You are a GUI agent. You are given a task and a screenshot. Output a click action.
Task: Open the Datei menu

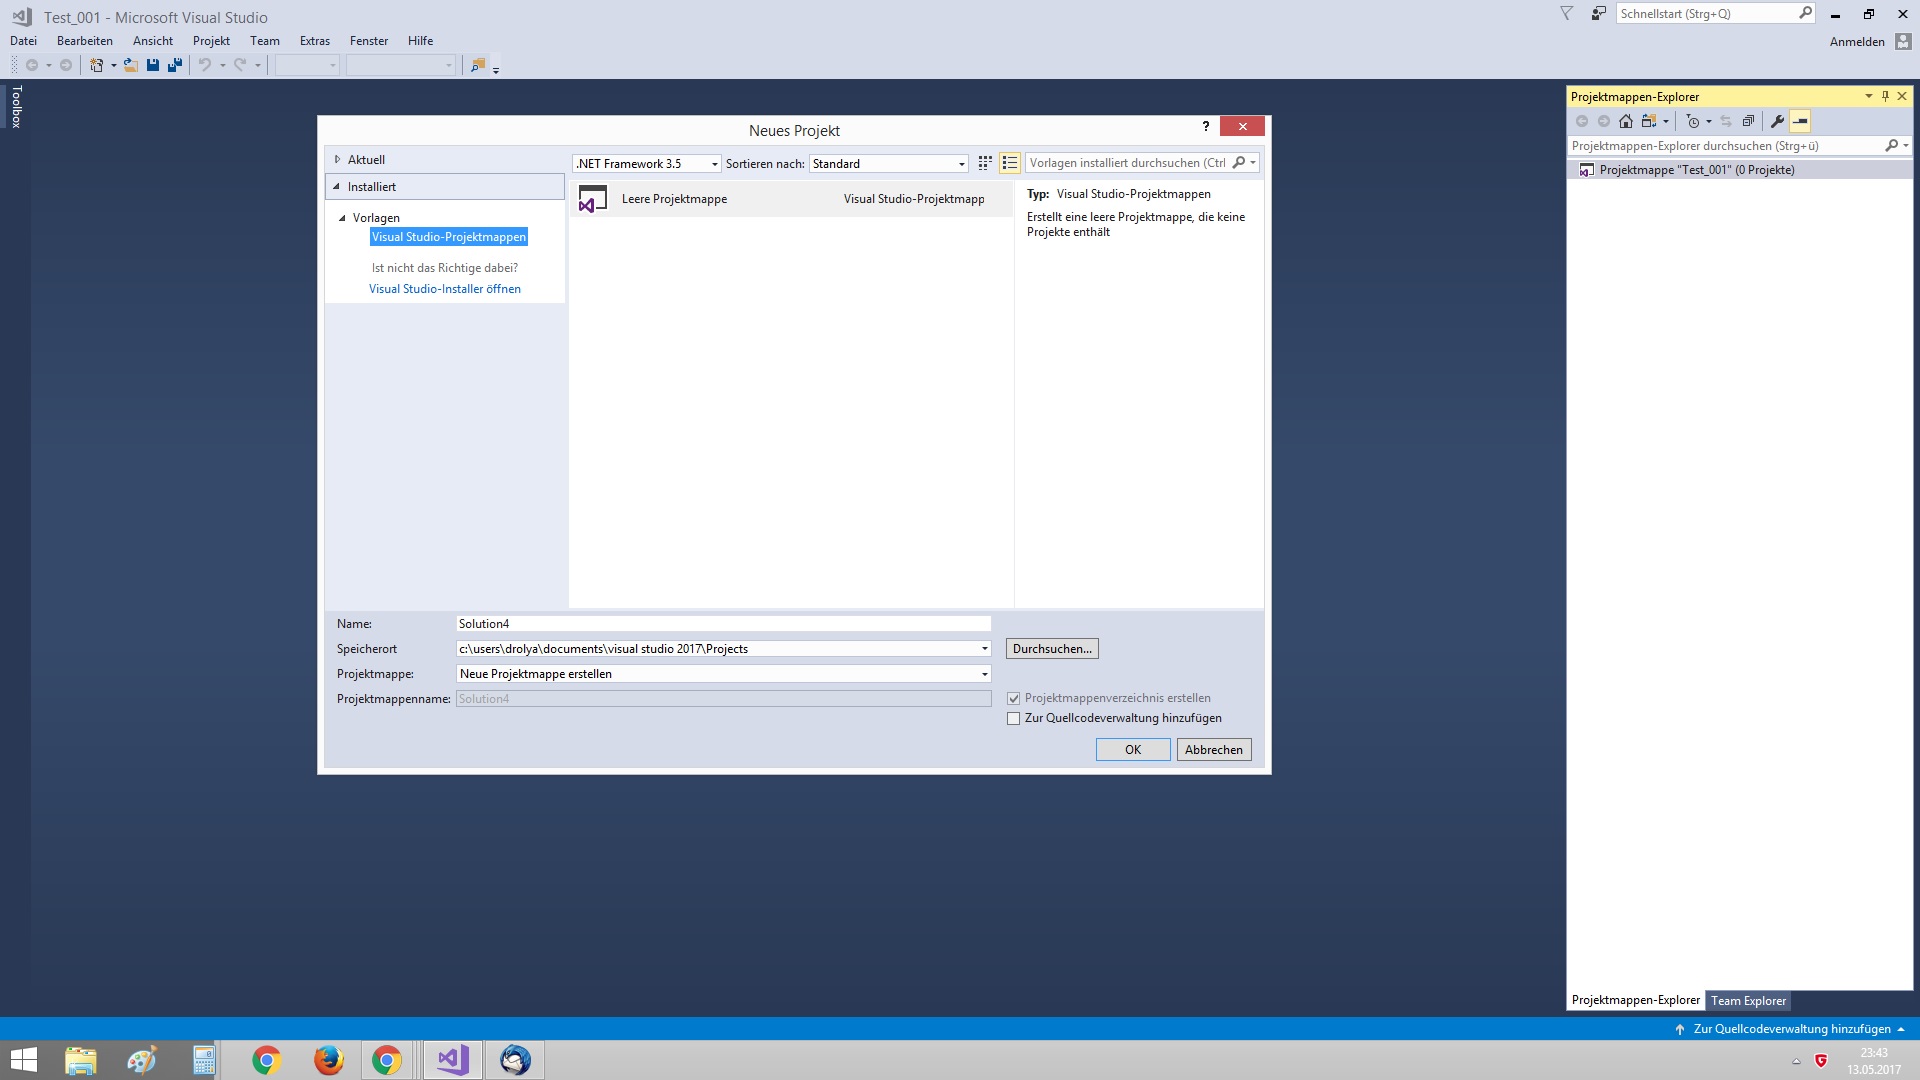coord(23,41)
